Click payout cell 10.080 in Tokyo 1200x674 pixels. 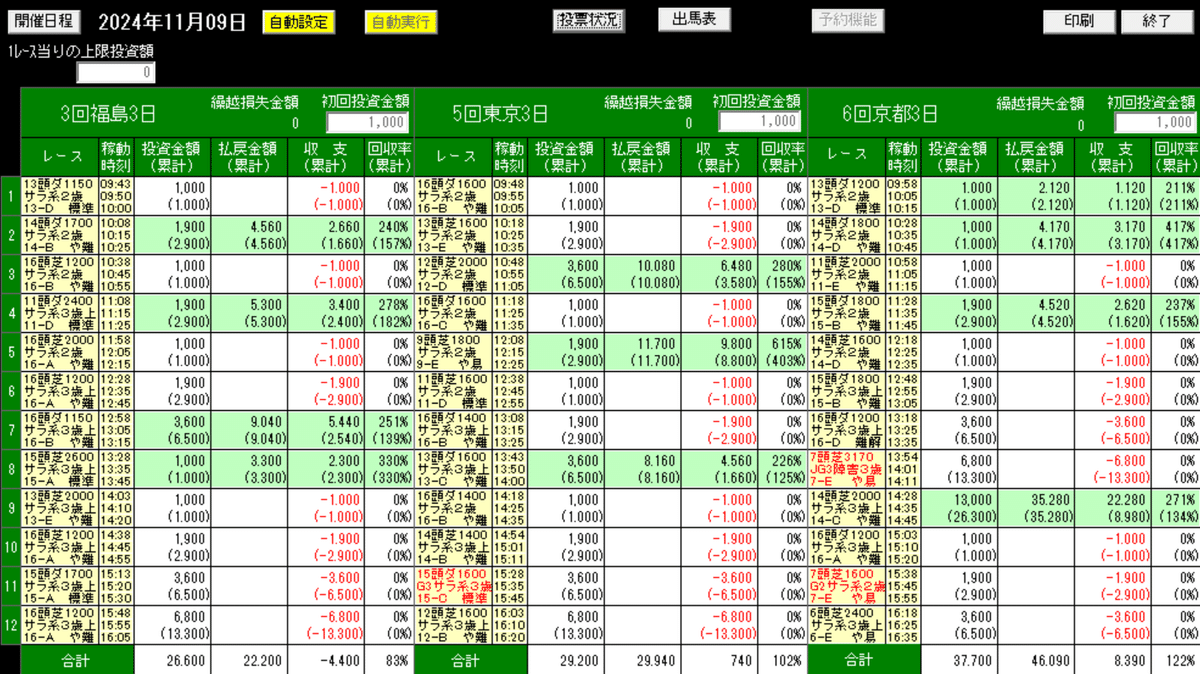643,273
